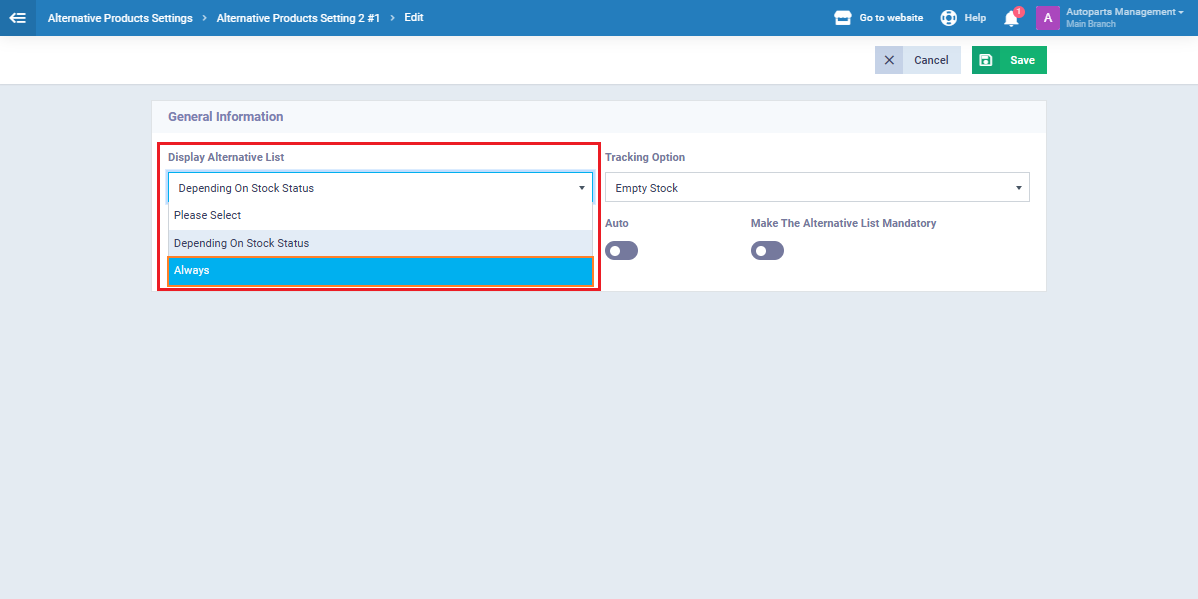Open Help via the lifebuoy icon
1198x599 pixels.
point(948,18)
